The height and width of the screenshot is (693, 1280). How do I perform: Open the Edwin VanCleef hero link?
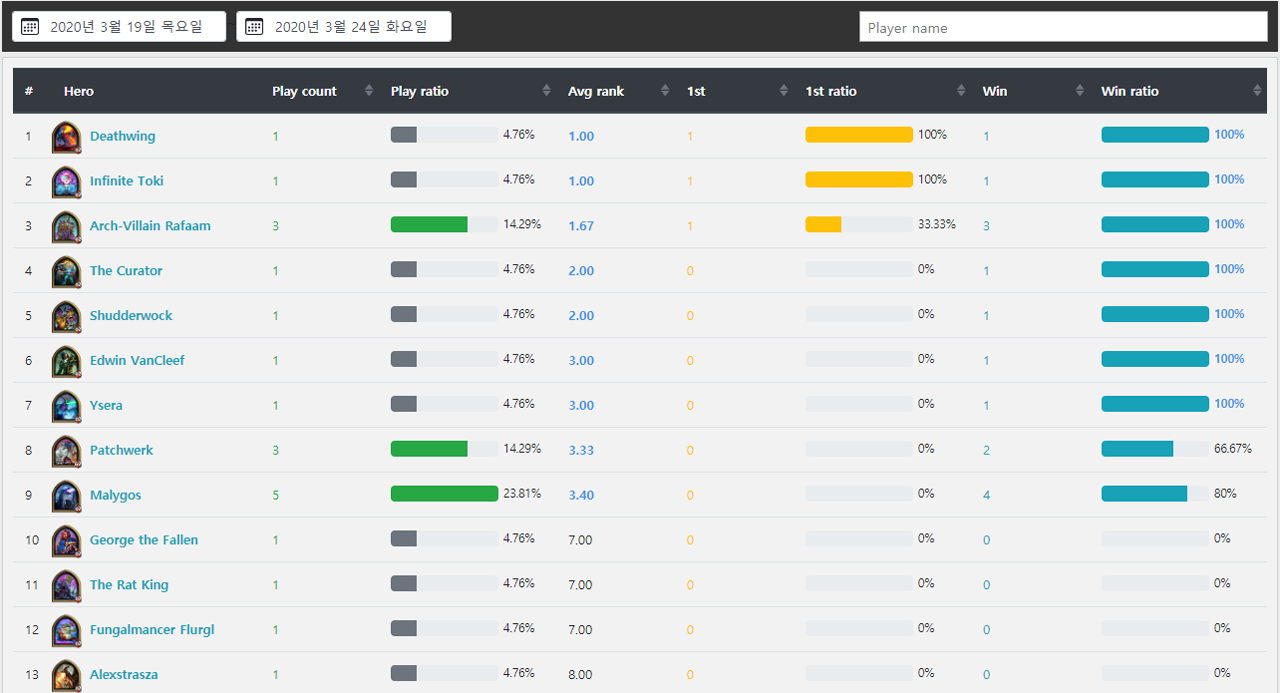click(x=137, y=360)
